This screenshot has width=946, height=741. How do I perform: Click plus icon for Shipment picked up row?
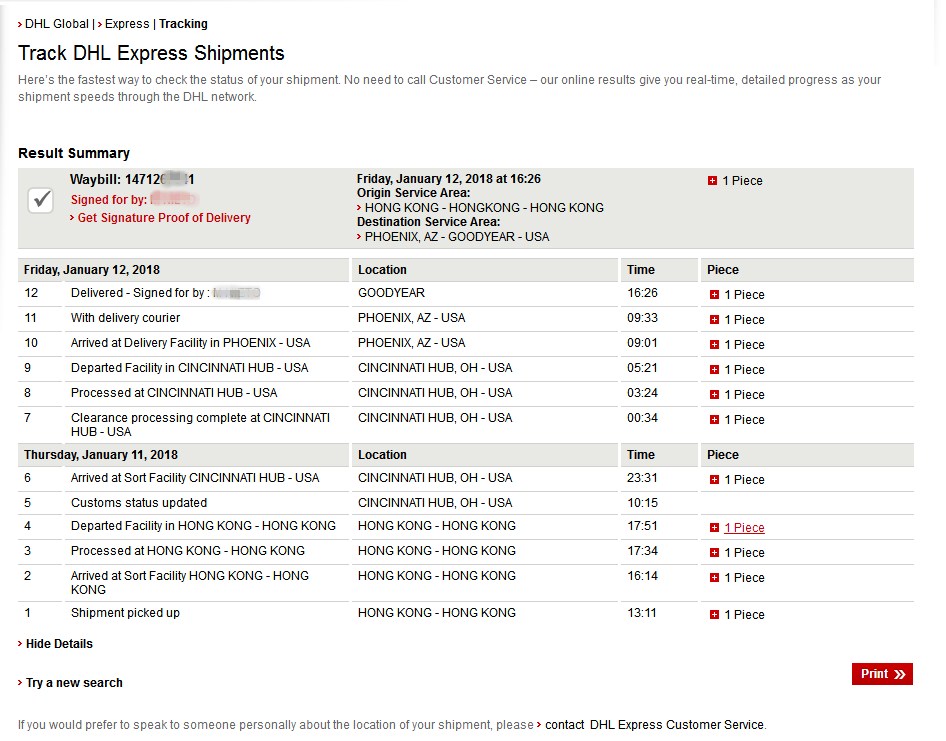coord(714,615)
